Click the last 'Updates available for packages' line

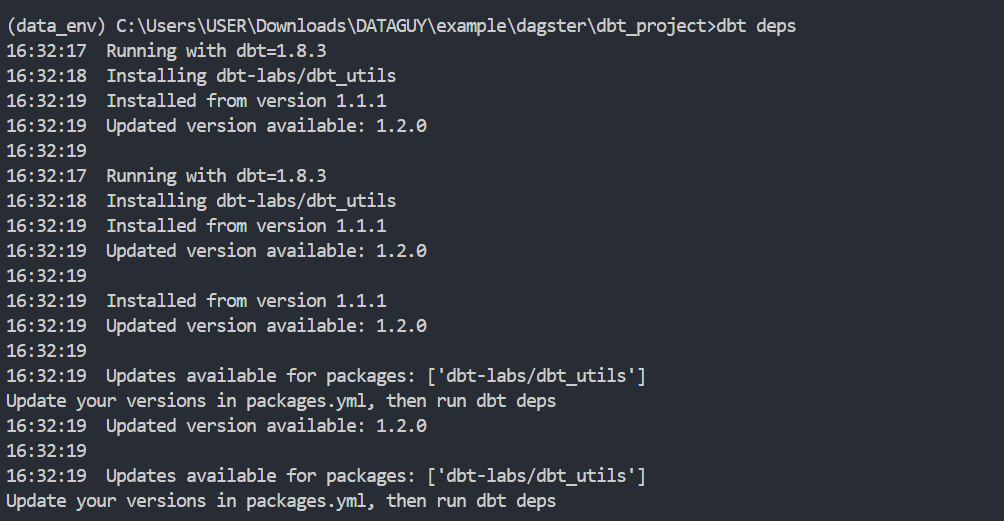(x=375, y=476)
